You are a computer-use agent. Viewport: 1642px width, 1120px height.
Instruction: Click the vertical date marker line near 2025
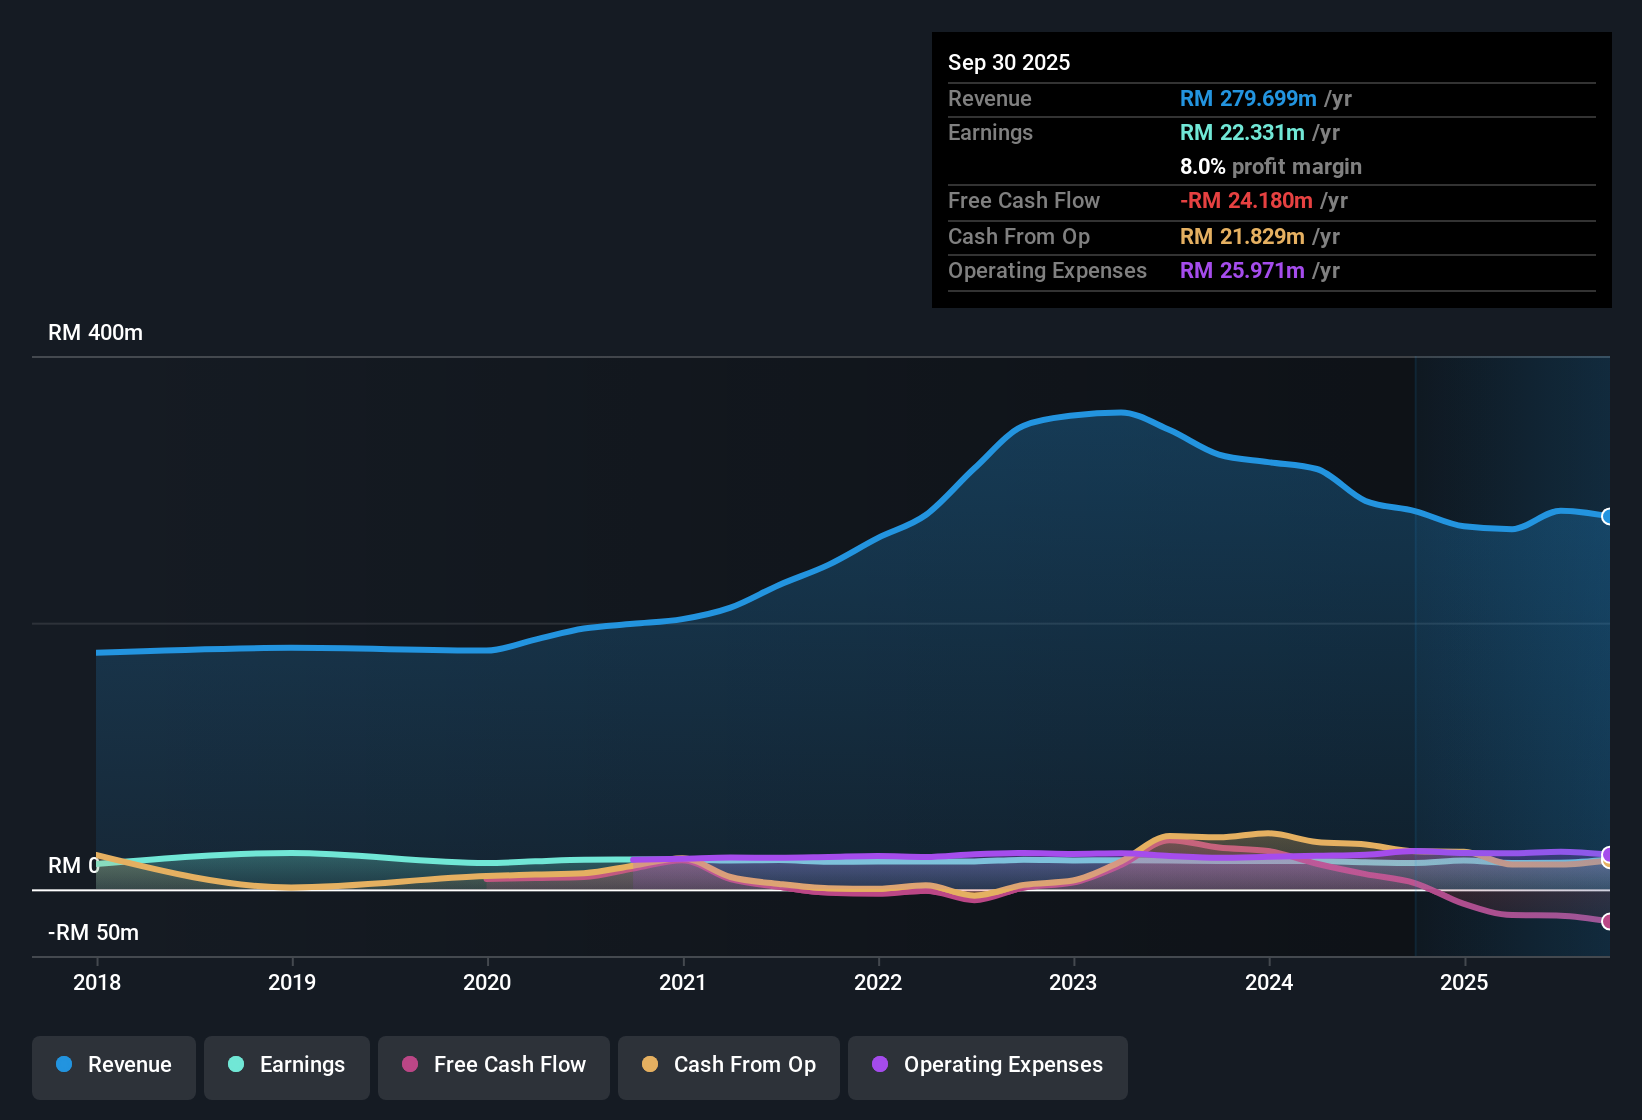1416,650
